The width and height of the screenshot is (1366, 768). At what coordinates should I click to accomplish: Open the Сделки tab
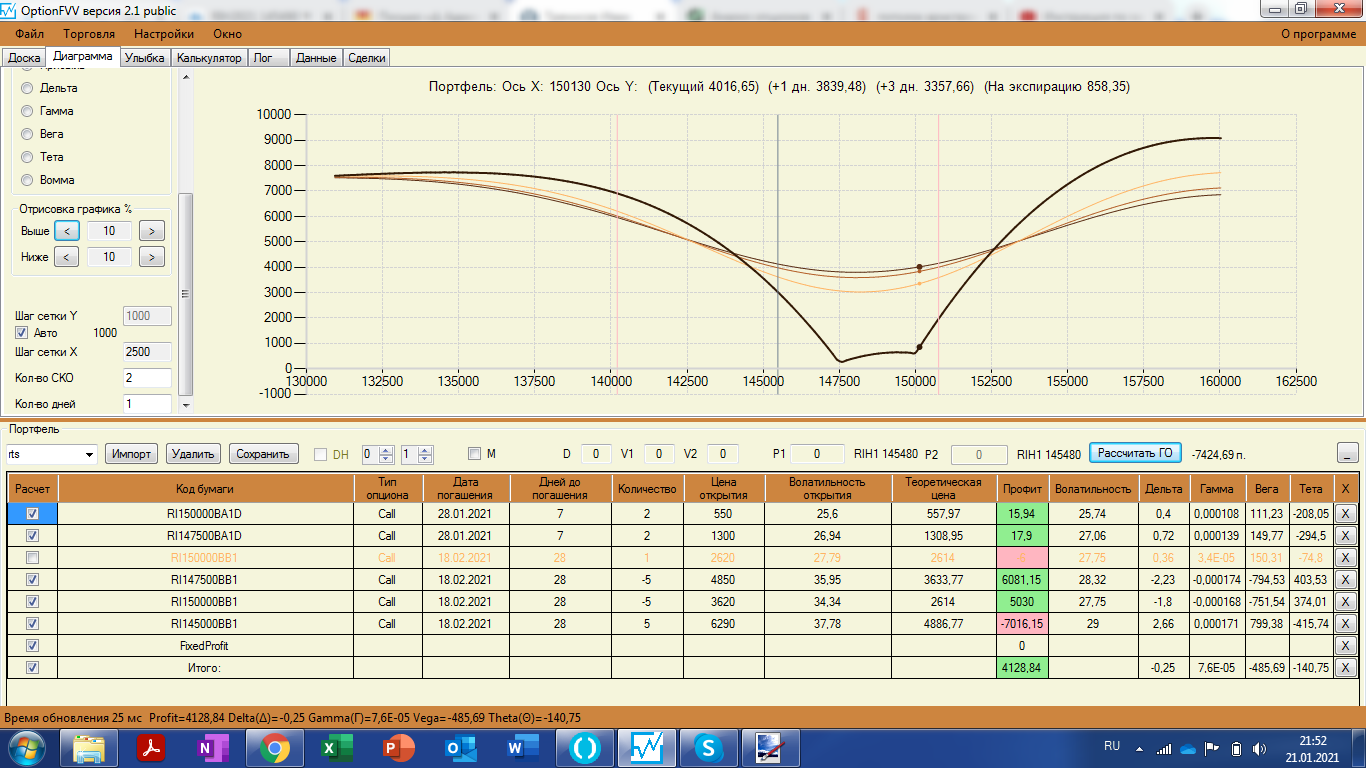pyautogui.click(x=367, y=58)
